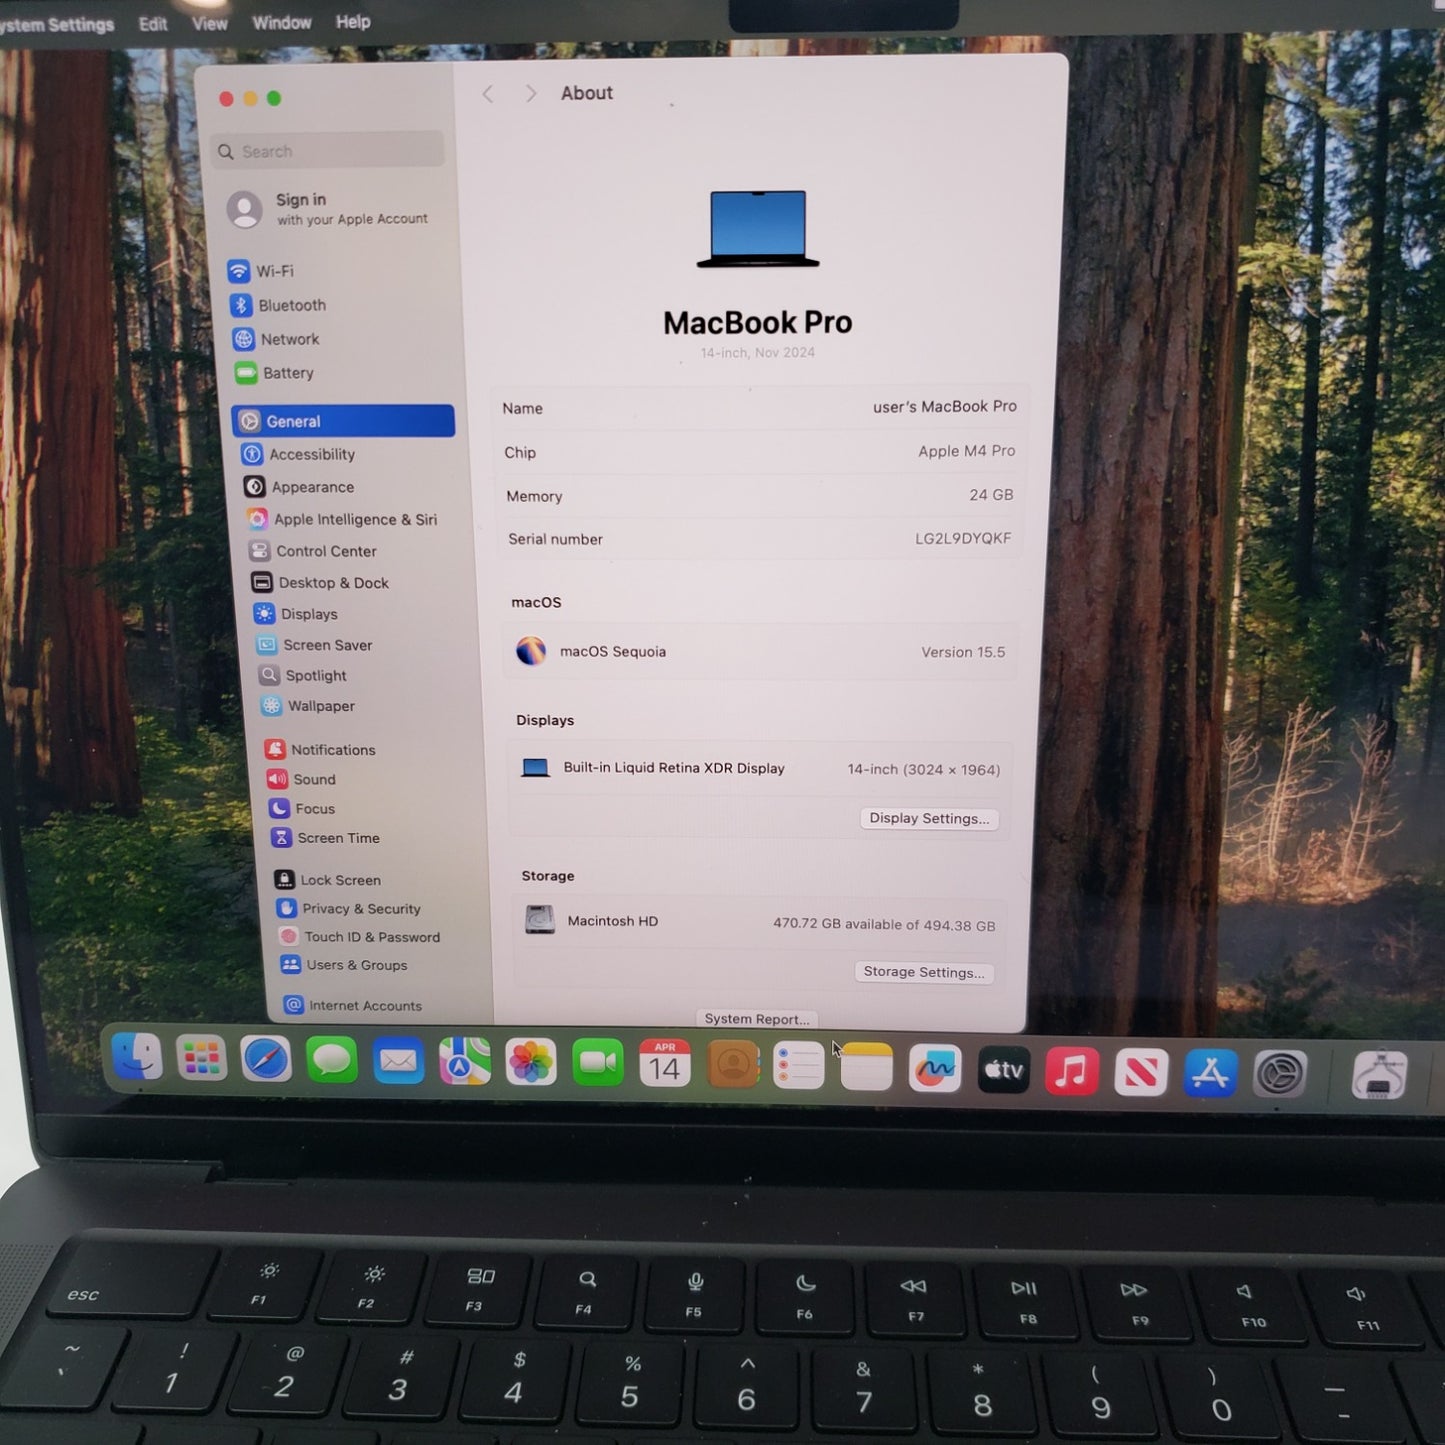Launch Music app from Dock
The image size is (1445, 1445).
coord(1072,1071)
